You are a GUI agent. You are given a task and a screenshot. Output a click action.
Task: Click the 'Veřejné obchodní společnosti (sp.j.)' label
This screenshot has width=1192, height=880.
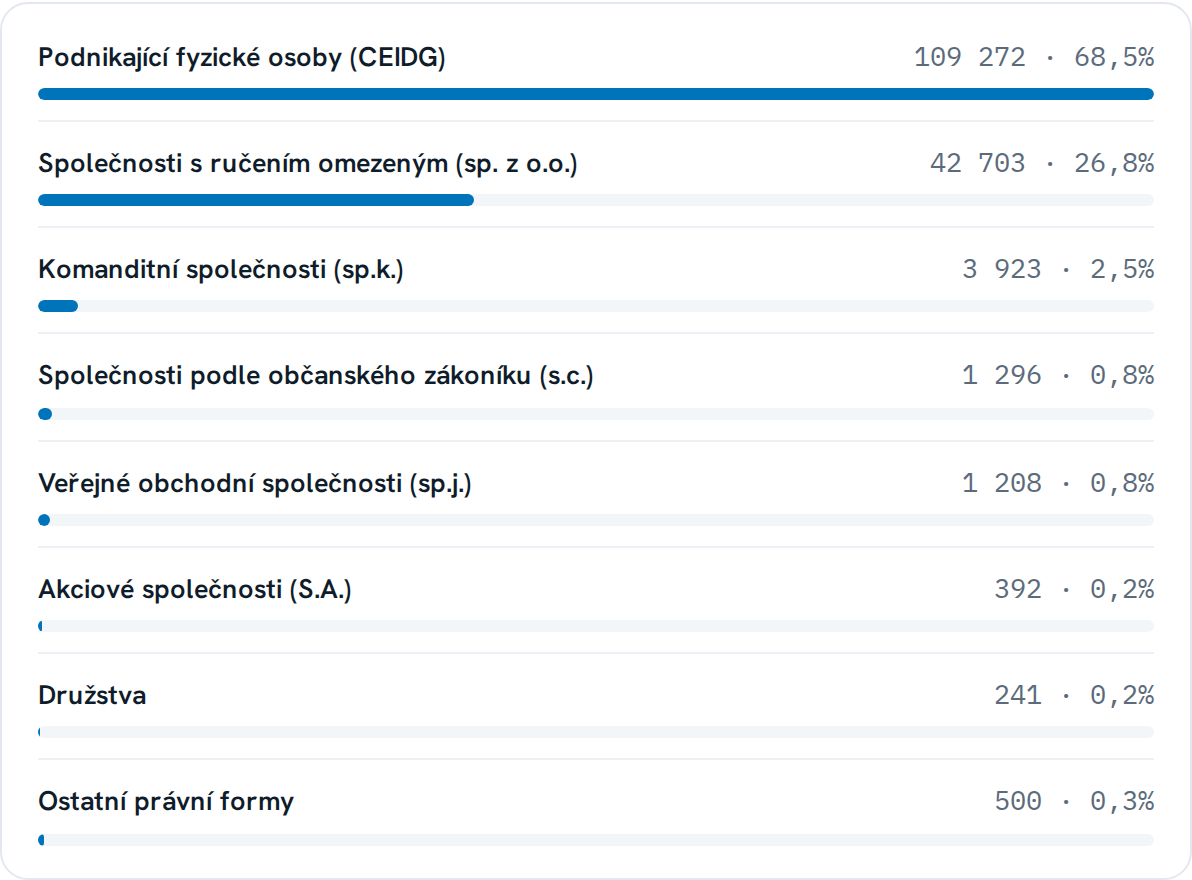pyautogui.click(x=255, y=484)
